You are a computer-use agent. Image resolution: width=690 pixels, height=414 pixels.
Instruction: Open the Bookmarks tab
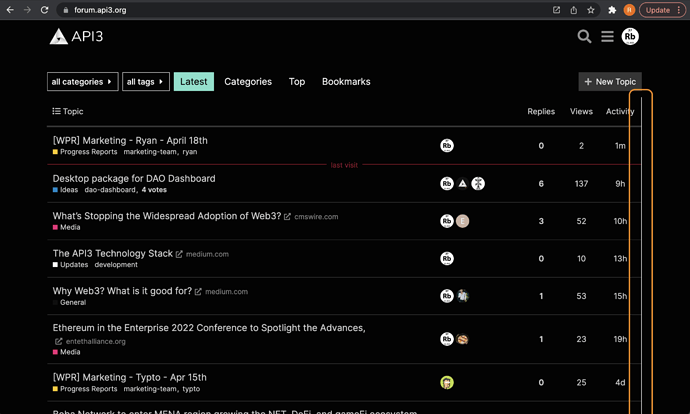tap(346, 82)
